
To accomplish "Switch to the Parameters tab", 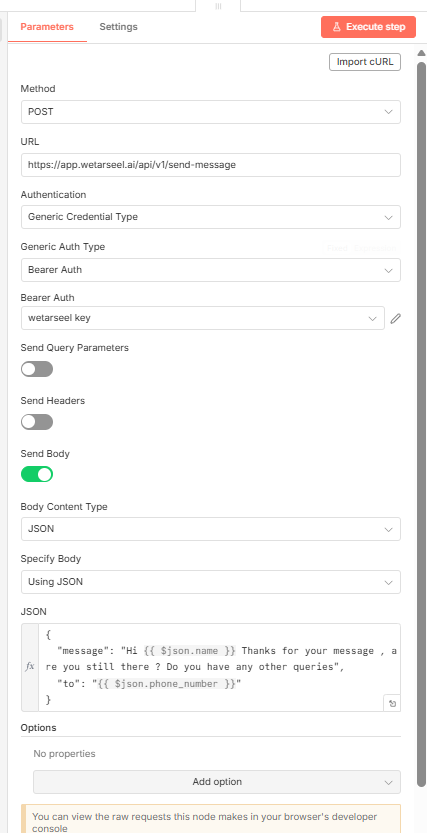I will click(47, 27).
